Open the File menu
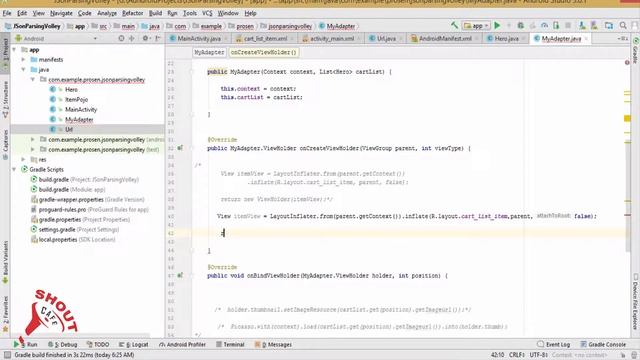This screenshot has width=640, height=360. click(x=7, y=13)
